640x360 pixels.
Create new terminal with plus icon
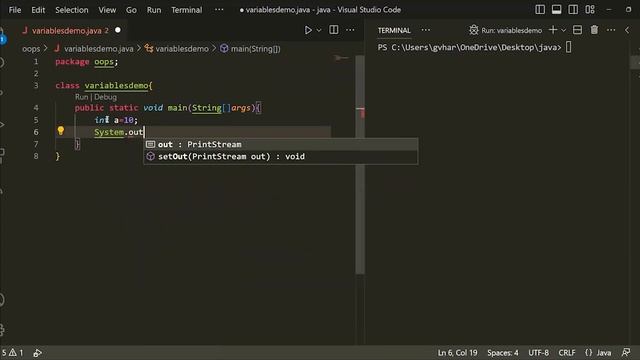point(553,30)
